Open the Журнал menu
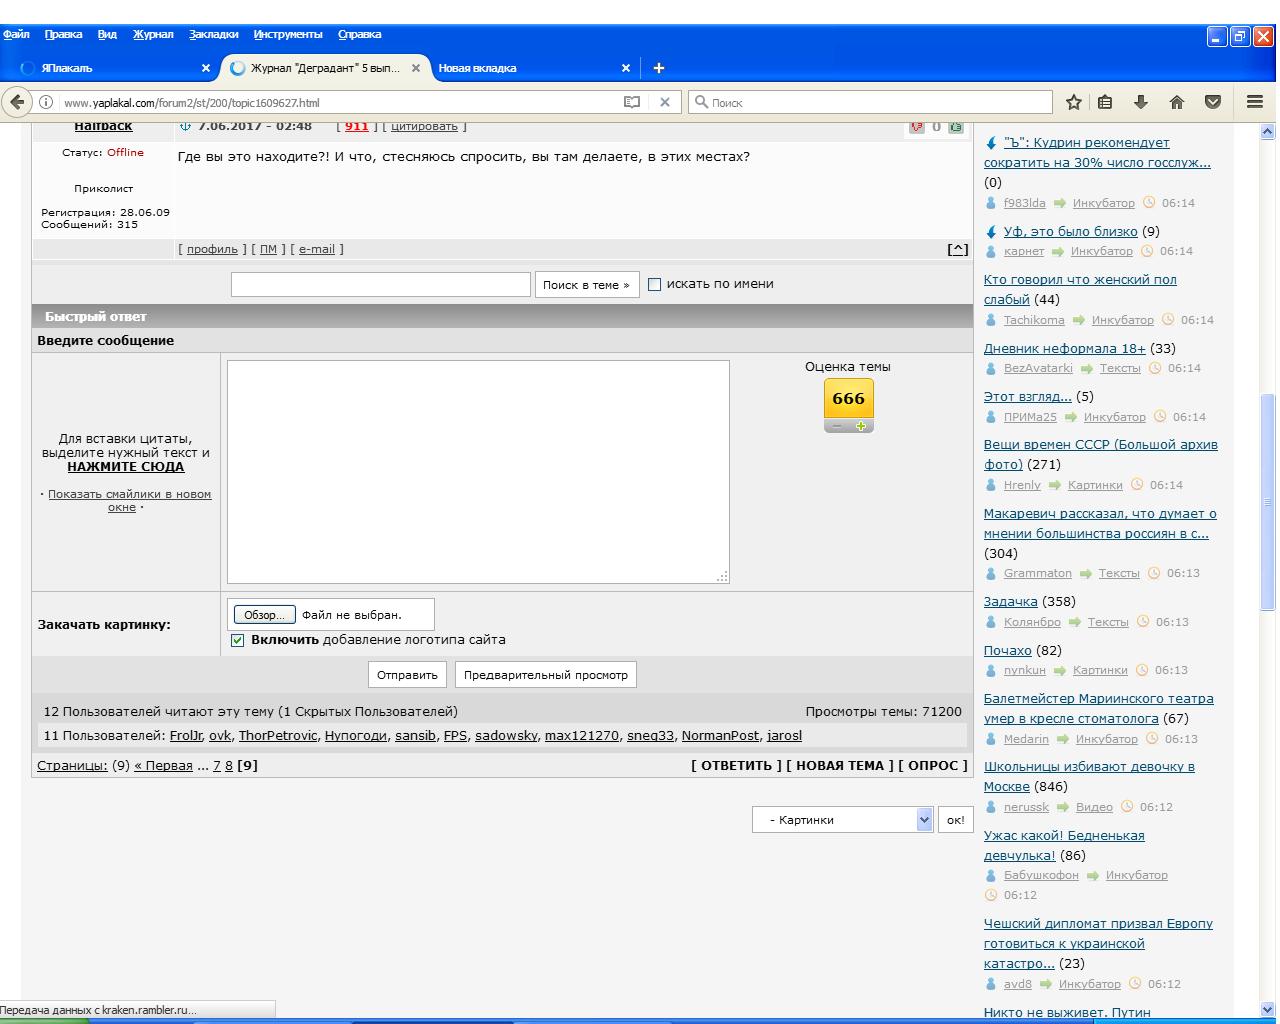 pos(153,34)
